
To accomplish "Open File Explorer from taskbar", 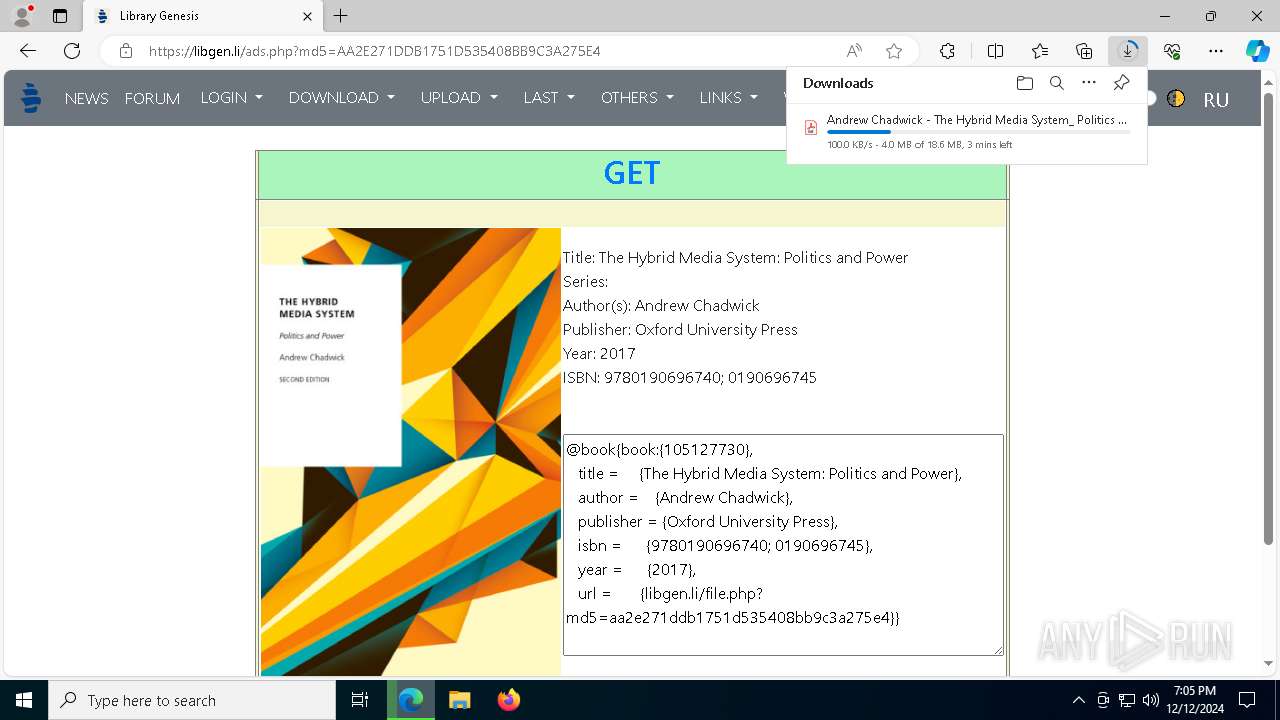I will click(459, 700).
